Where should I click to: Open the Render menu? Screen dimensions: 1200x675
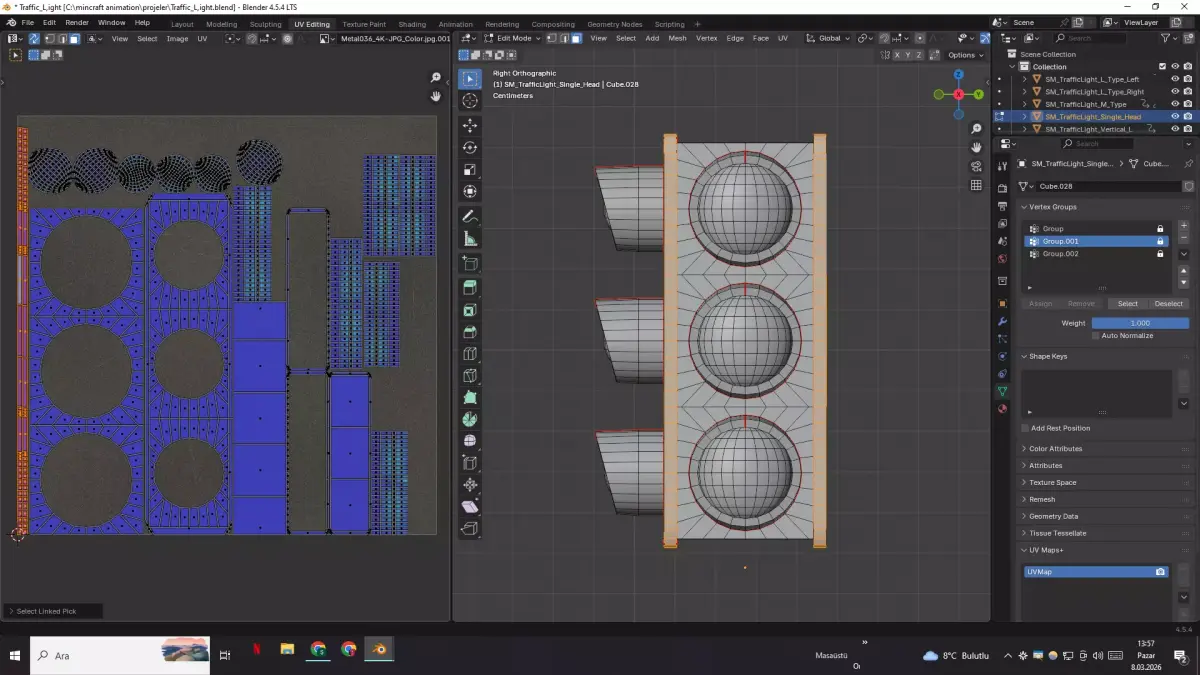click(77, 22)
